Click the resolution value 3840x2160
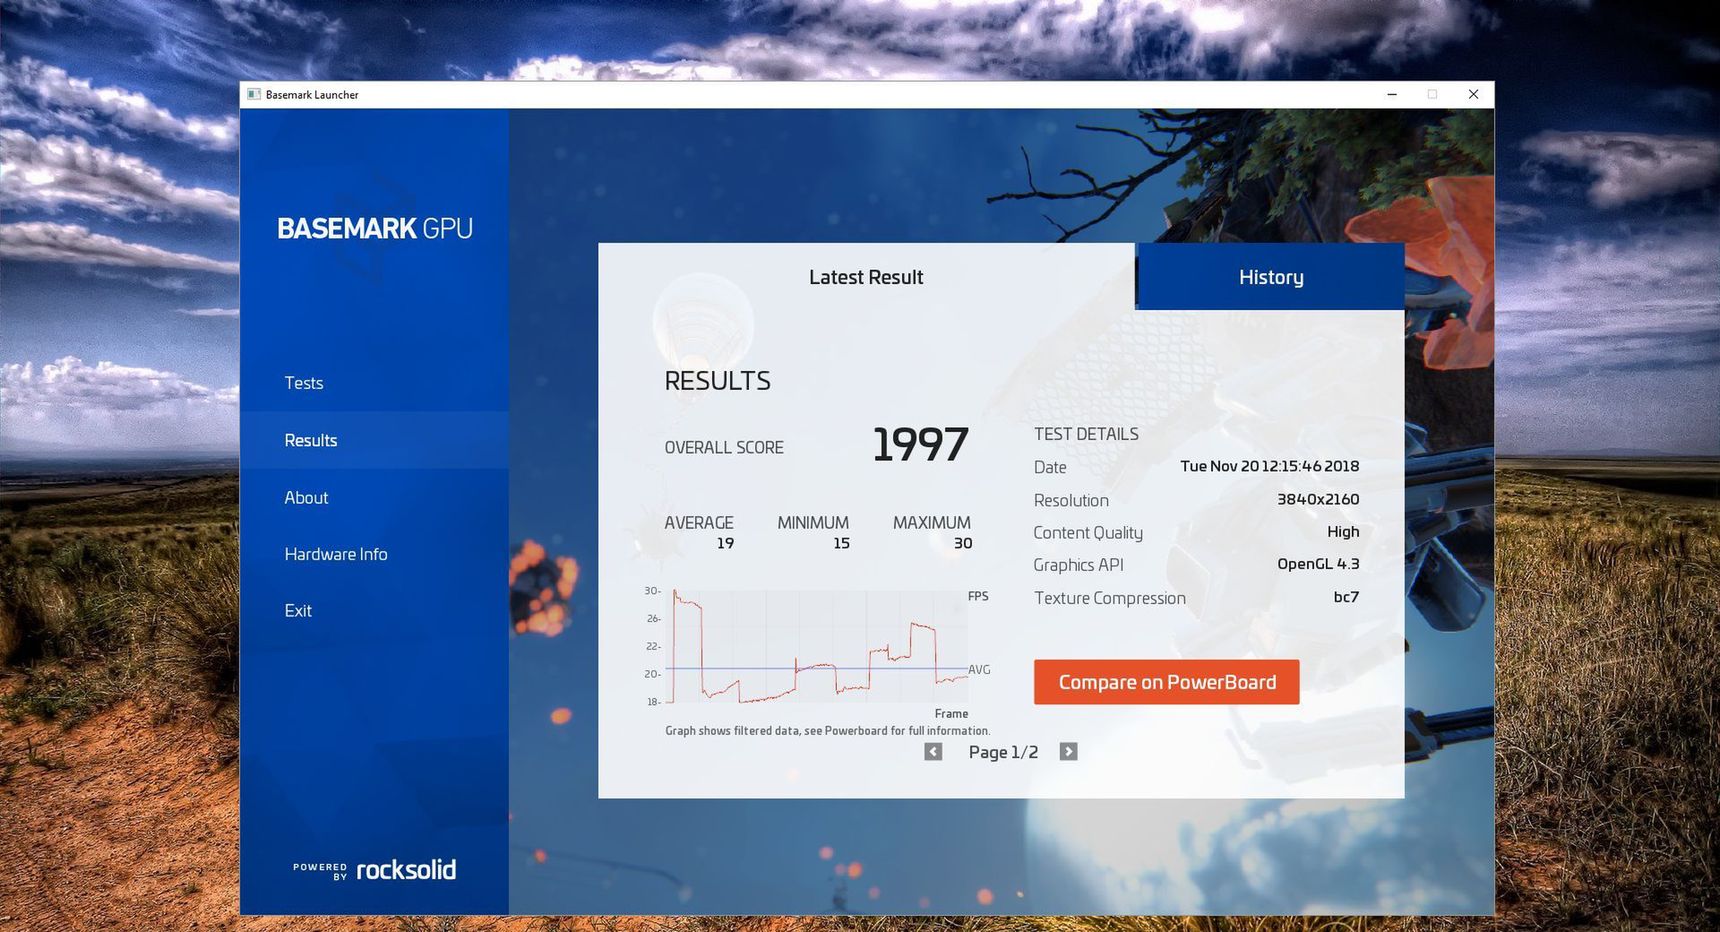This screenshot has height=932, width=1720. pyautogui.click(x=1318, y=499)
